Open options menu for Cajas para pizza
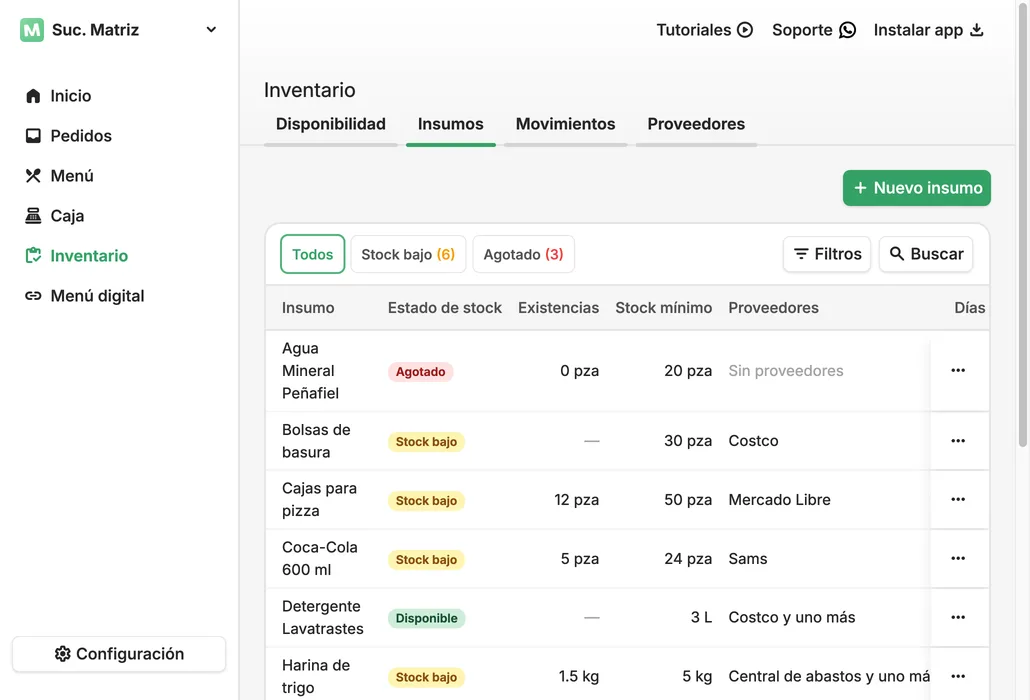Screen dimensions: 1030x700 point(958,500)
